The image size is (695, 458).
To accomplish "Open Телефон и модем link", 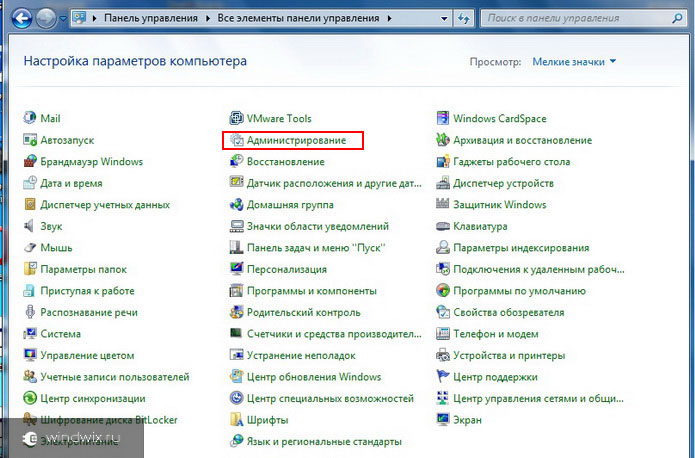I will [496, 334].
